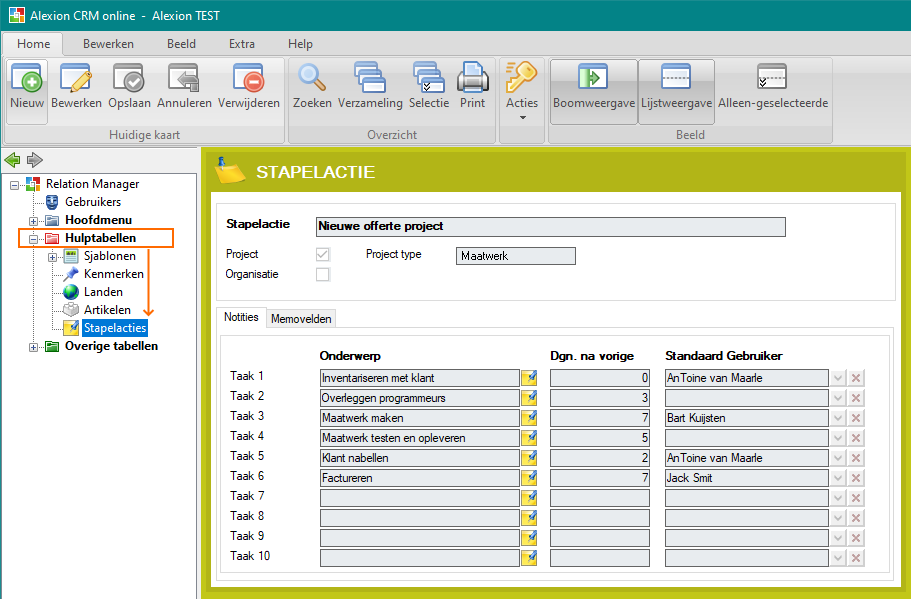Open user dropdown for Taak 4
This screenshot has height=599, width=911.
[x=838, y=437]
